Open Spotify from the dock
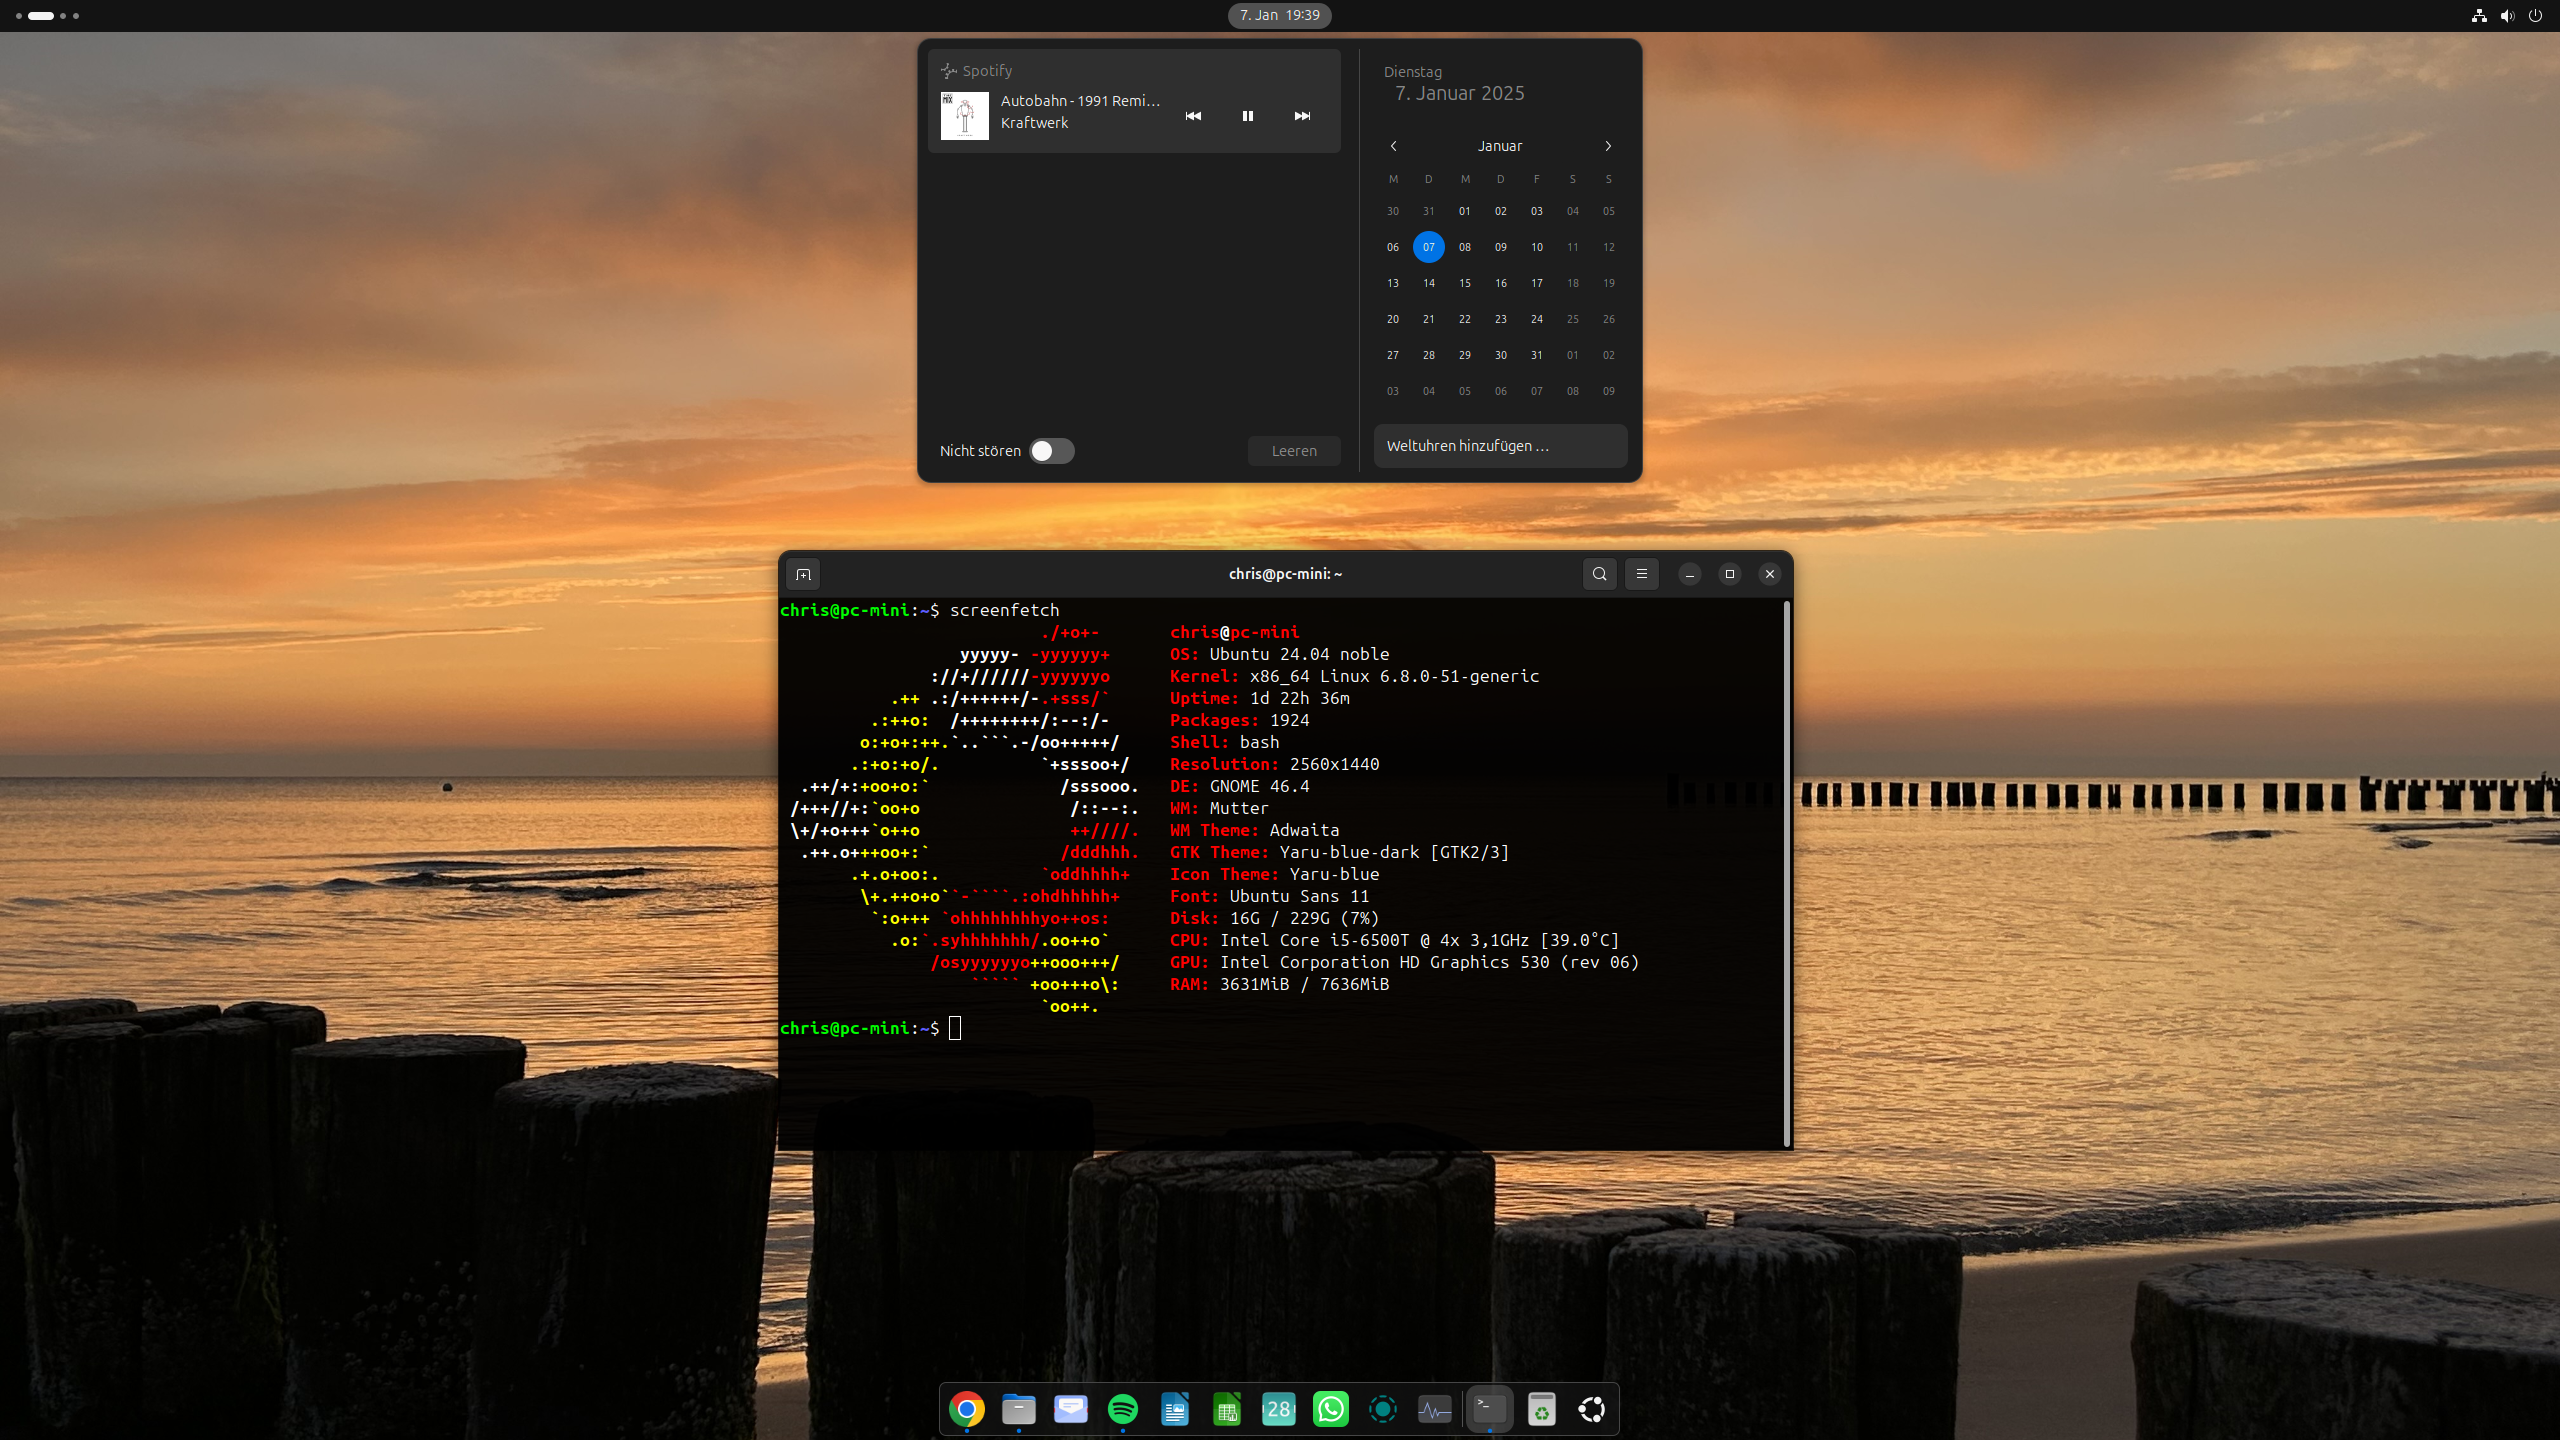2560x1440 pixels. coord(1122,1410)
